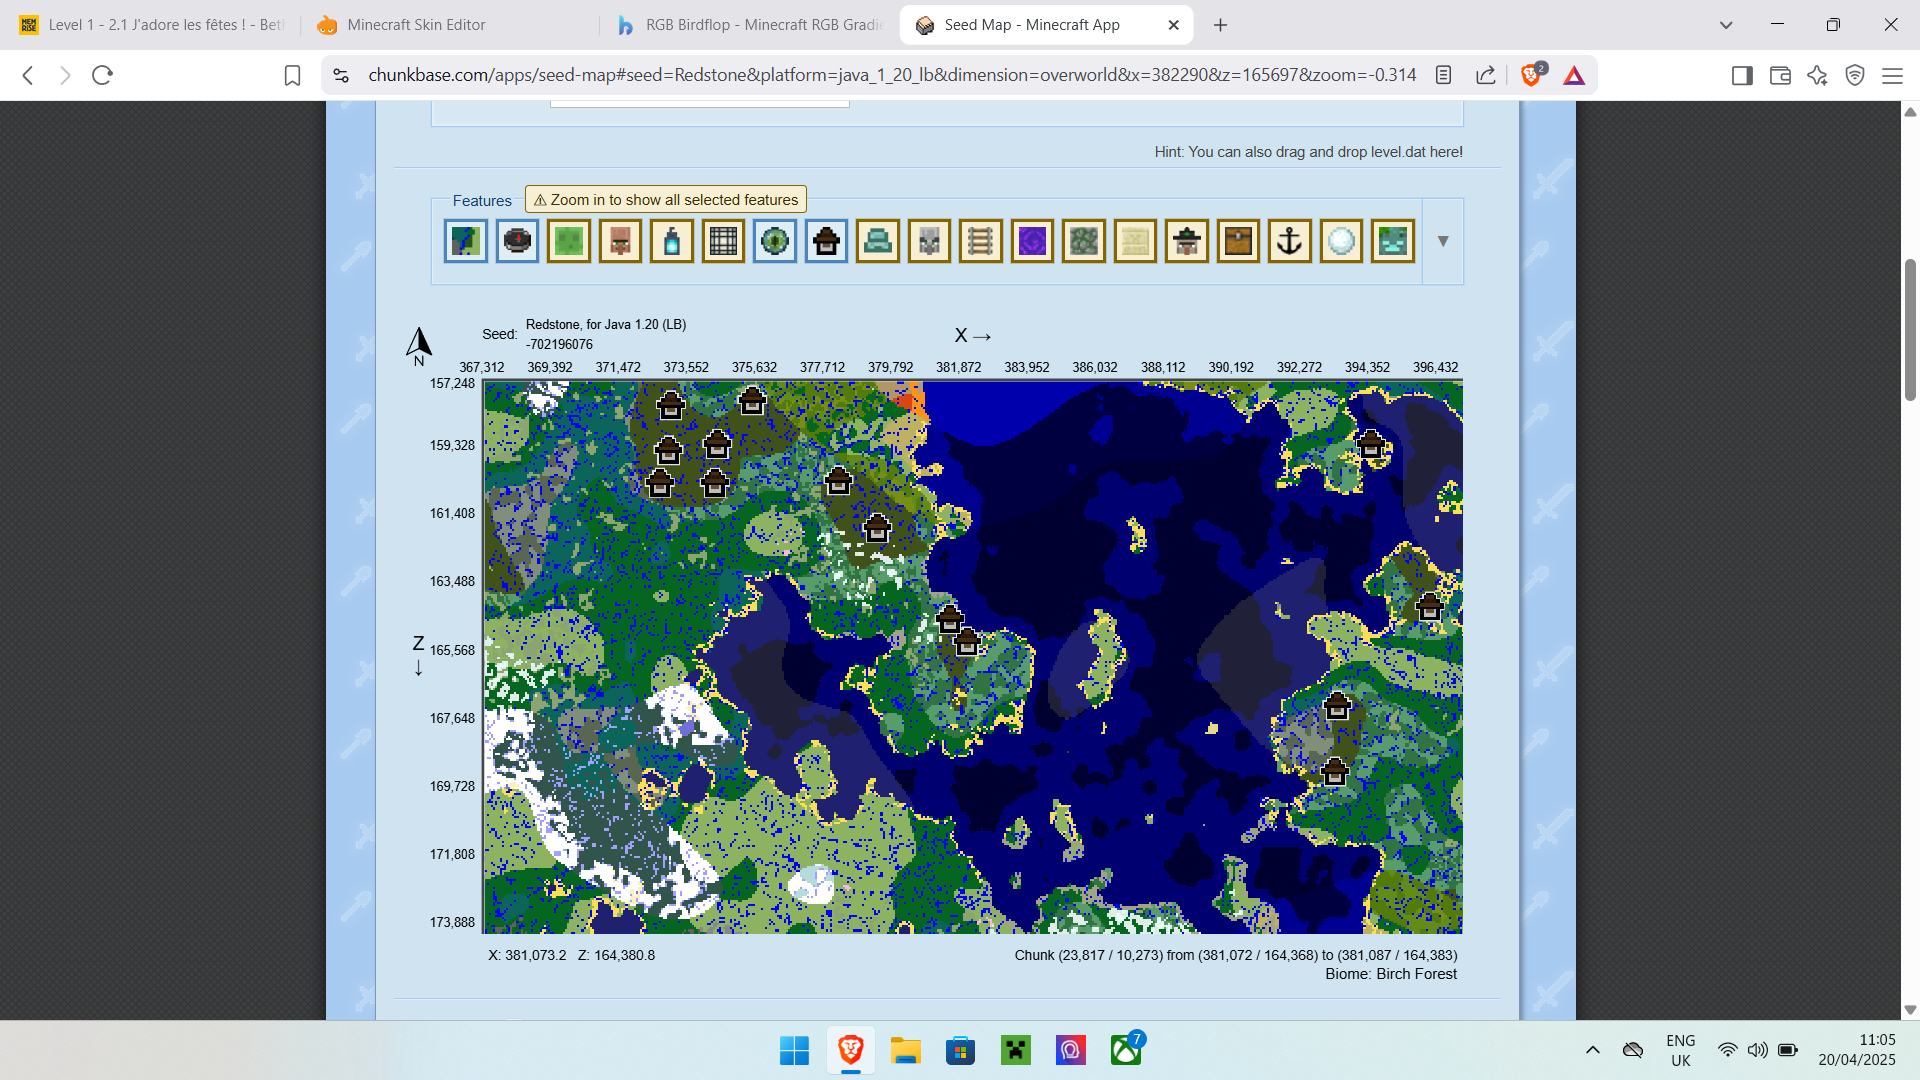Enable the Ocean Ruins drowned icon
This screenshot has width=1920, height=1080.
click(1393, 241)
